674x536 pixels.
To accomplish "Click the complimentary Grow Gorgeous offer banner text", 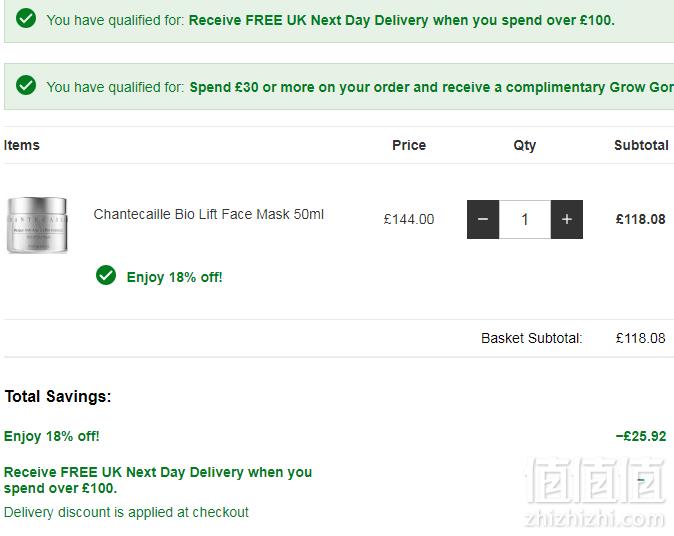I will click(x=432, y=87).
